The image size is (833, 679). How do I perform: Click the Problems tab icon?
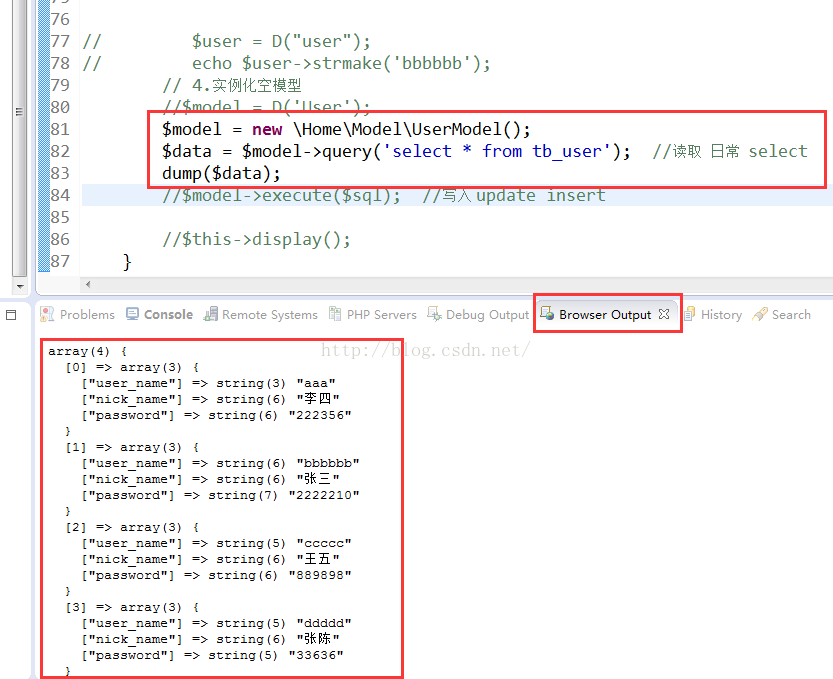47,314
